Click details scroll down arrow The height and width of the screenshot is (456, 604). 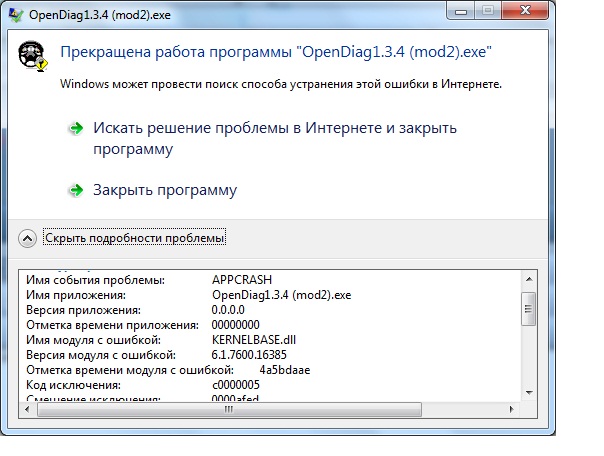(529, 393)
